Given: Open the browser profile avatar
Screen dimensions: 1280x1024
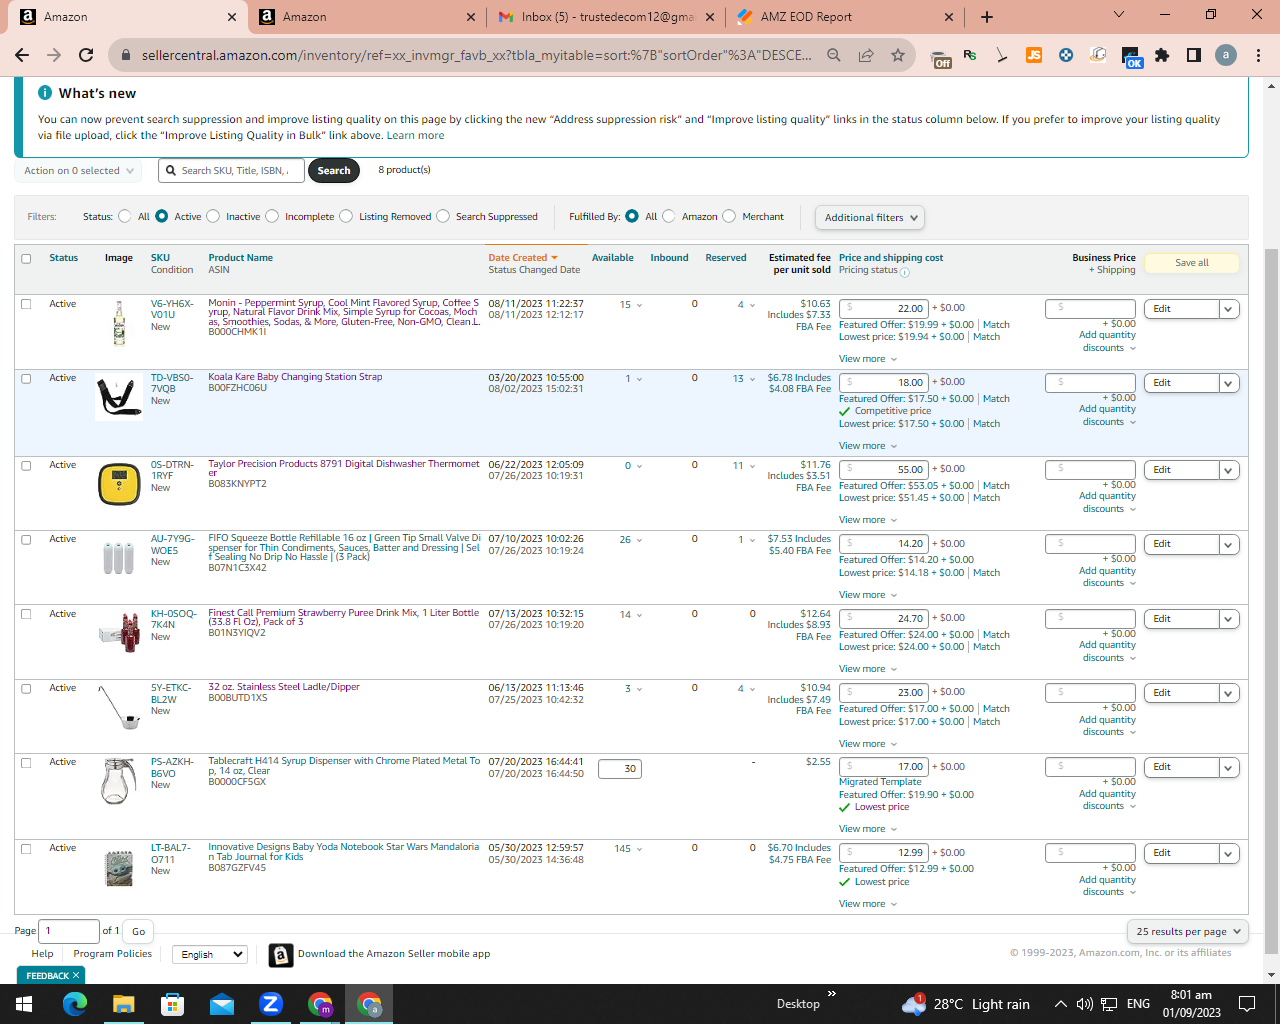Looking at the screenshot, I should click(x=1226, y=55).
